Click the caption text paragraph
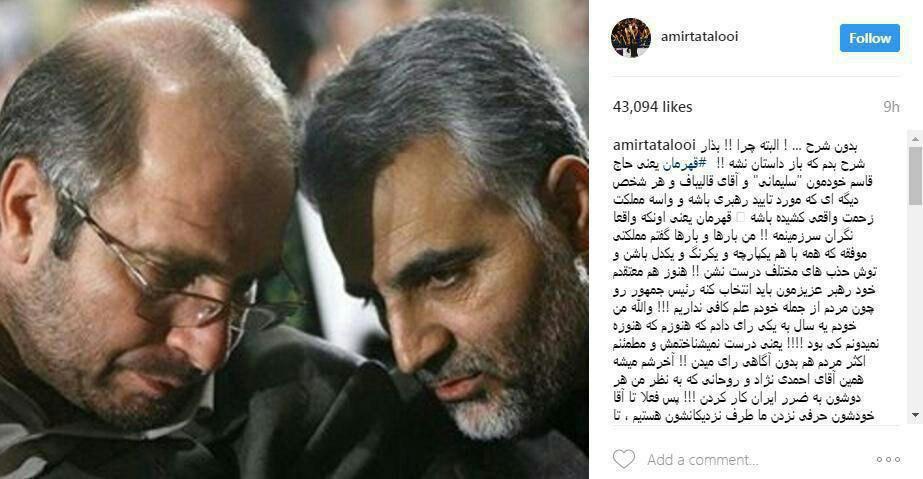 [745, 281]
